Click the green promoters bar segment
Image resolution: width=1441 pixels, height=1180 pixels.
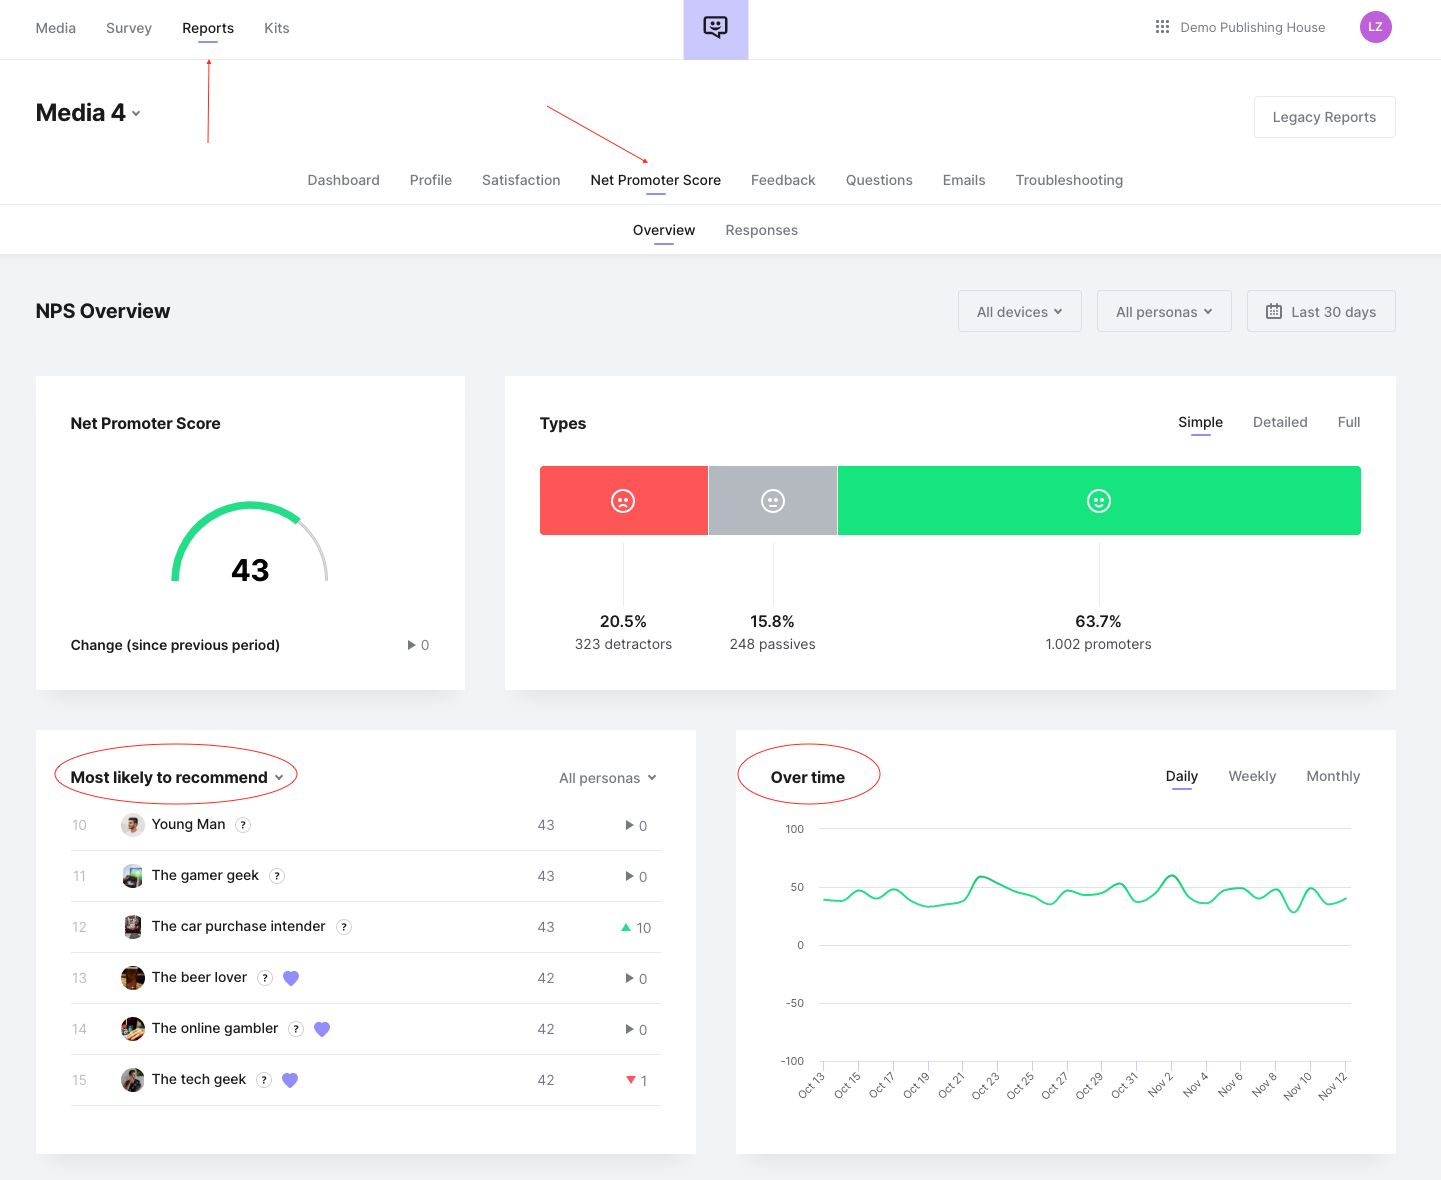1099,500
